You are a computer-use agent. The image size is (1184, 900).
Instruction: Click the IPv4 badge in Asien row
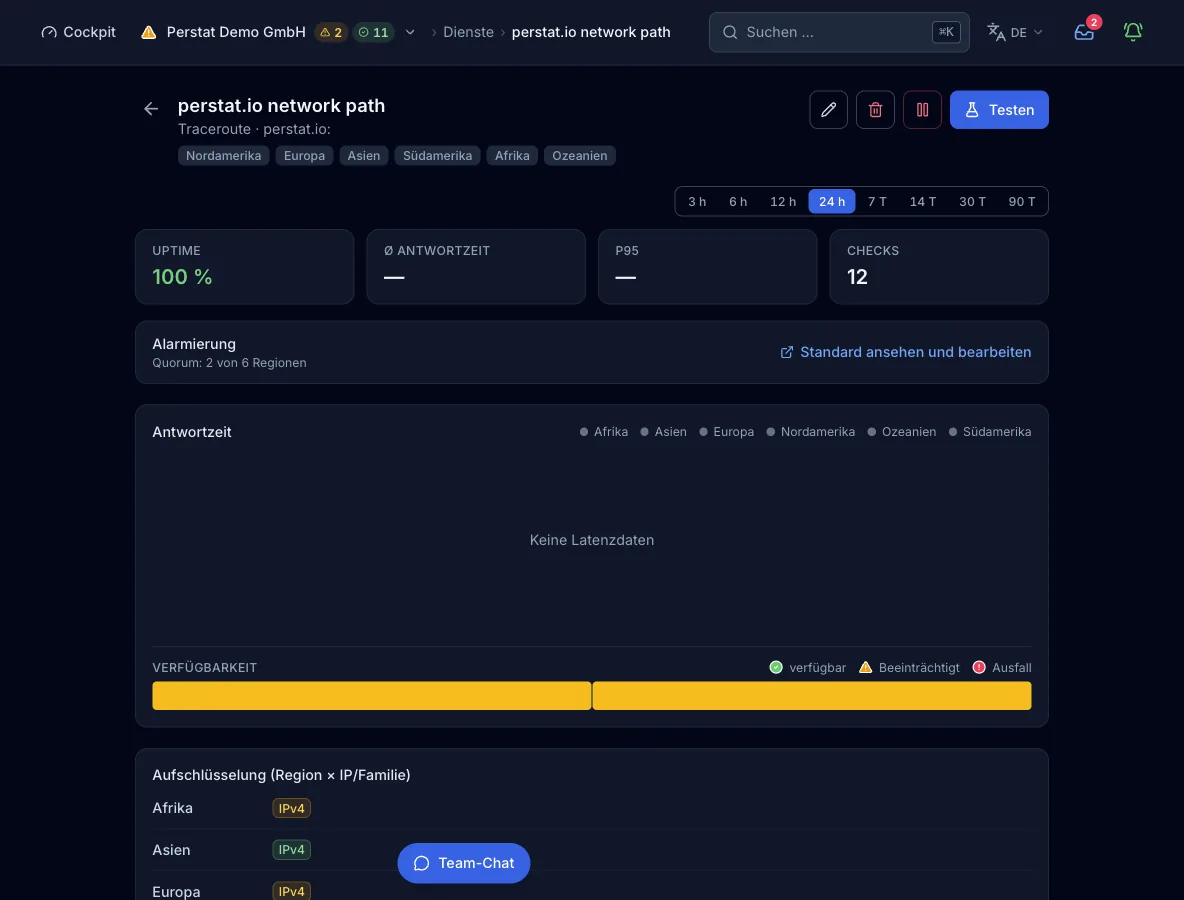291,850
